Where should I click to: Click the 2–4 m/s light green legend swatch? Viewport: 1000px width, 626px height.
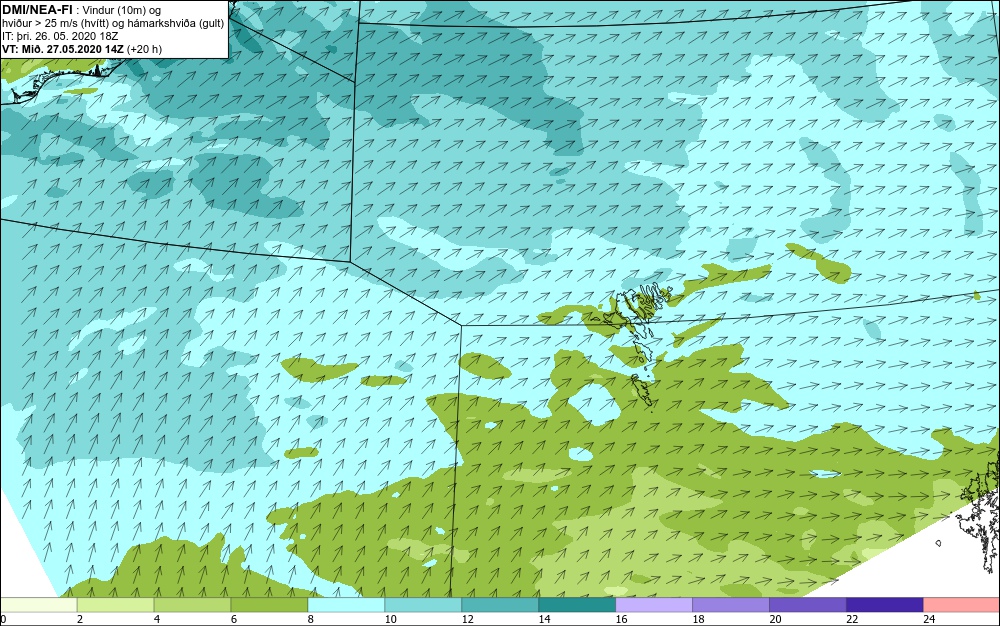(115, 604)
